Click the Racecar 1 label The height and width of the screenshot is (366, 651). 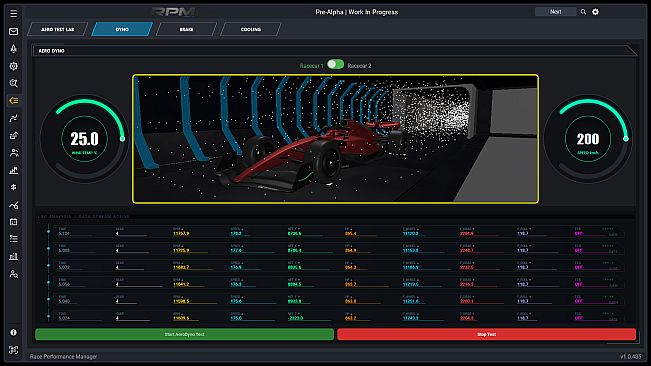pyautogui.click(x=311, y=66)
